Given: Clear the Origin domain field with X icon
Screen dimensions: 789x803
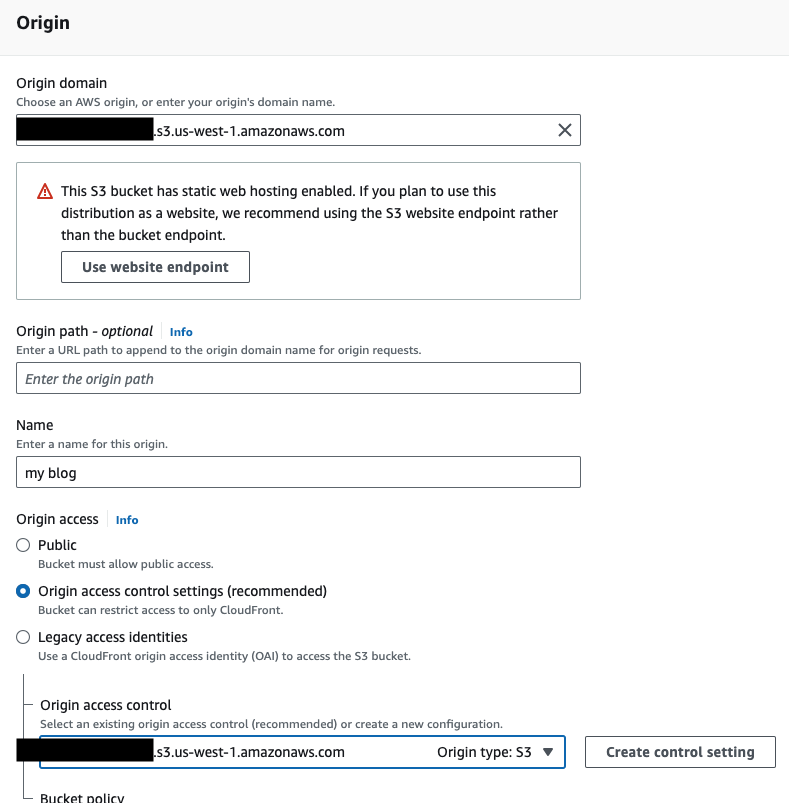Looking at the screenshot, I should pos(564,130).
